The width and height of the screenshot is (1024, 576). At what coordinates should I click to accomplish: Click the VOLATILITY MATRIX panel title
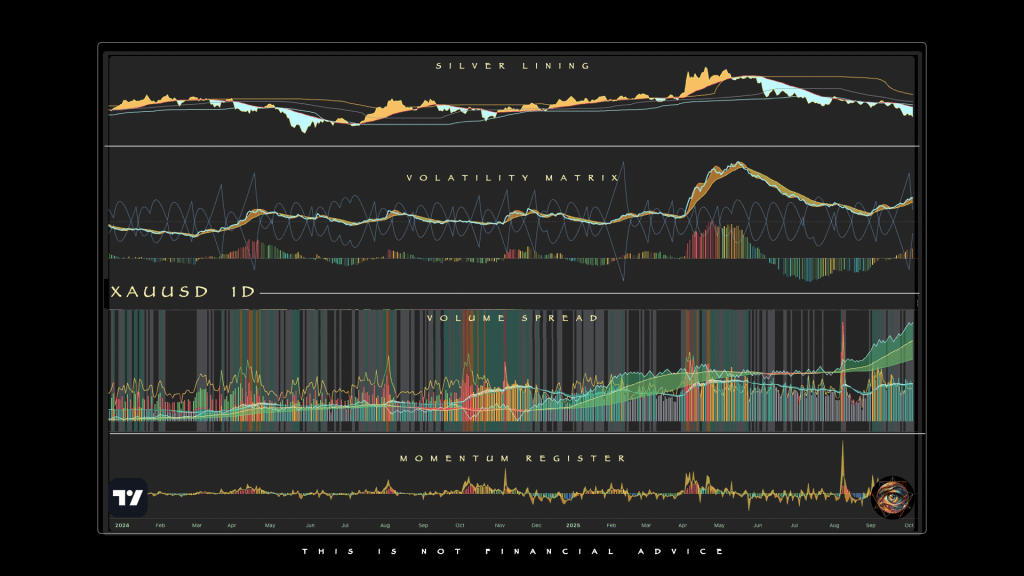[x=513, y=178]
